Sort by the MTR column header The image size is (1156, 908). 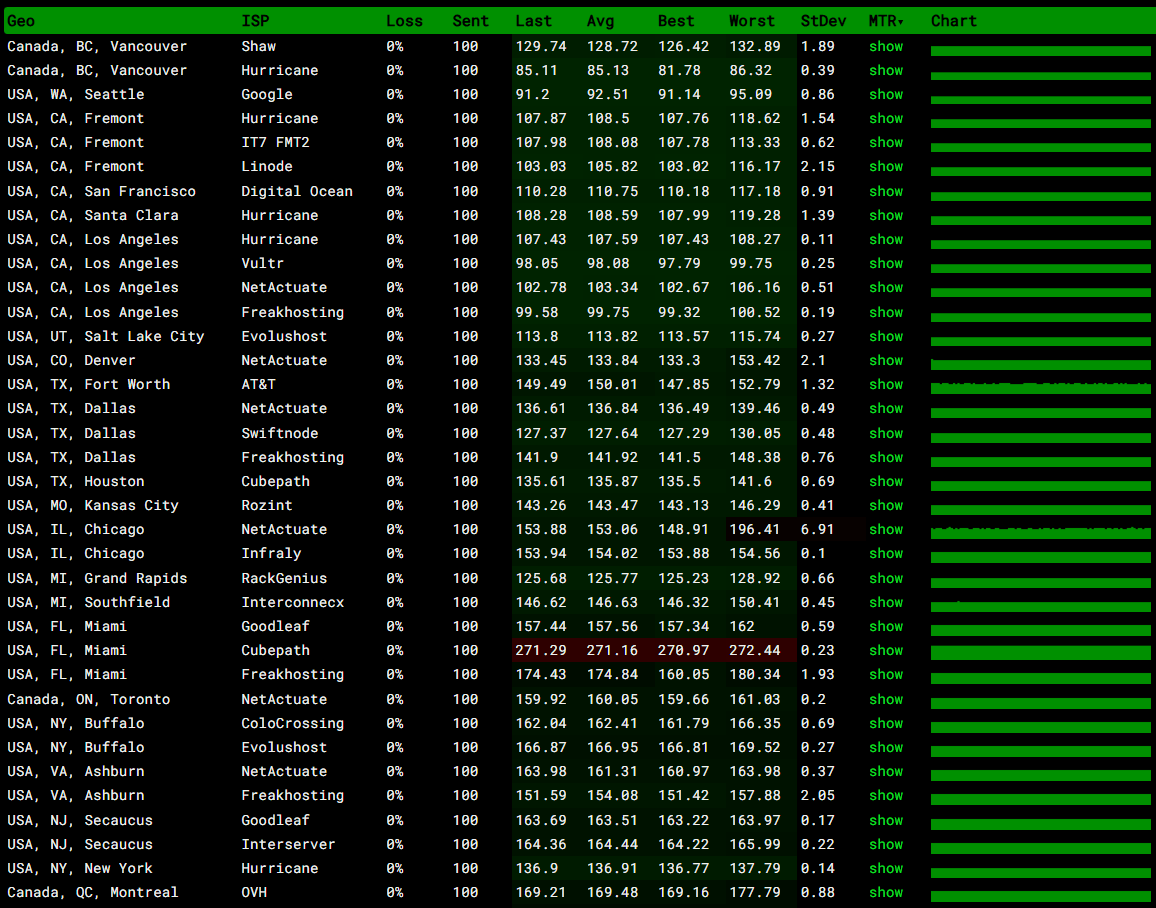[885, 21]
